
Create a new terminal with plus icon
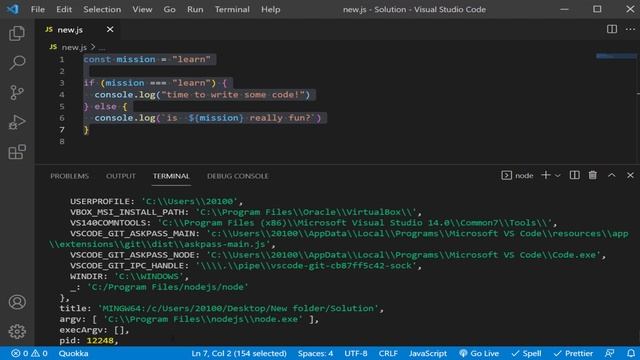[545, 175]
